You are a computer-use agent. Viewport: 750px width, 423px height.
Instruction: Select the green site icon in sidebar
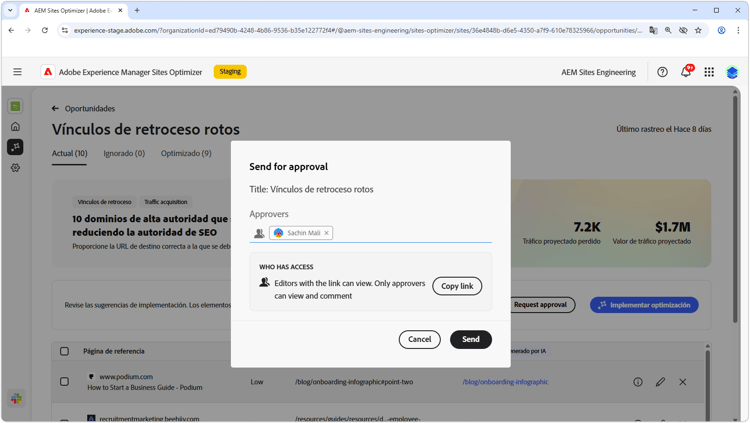point(15,106)
